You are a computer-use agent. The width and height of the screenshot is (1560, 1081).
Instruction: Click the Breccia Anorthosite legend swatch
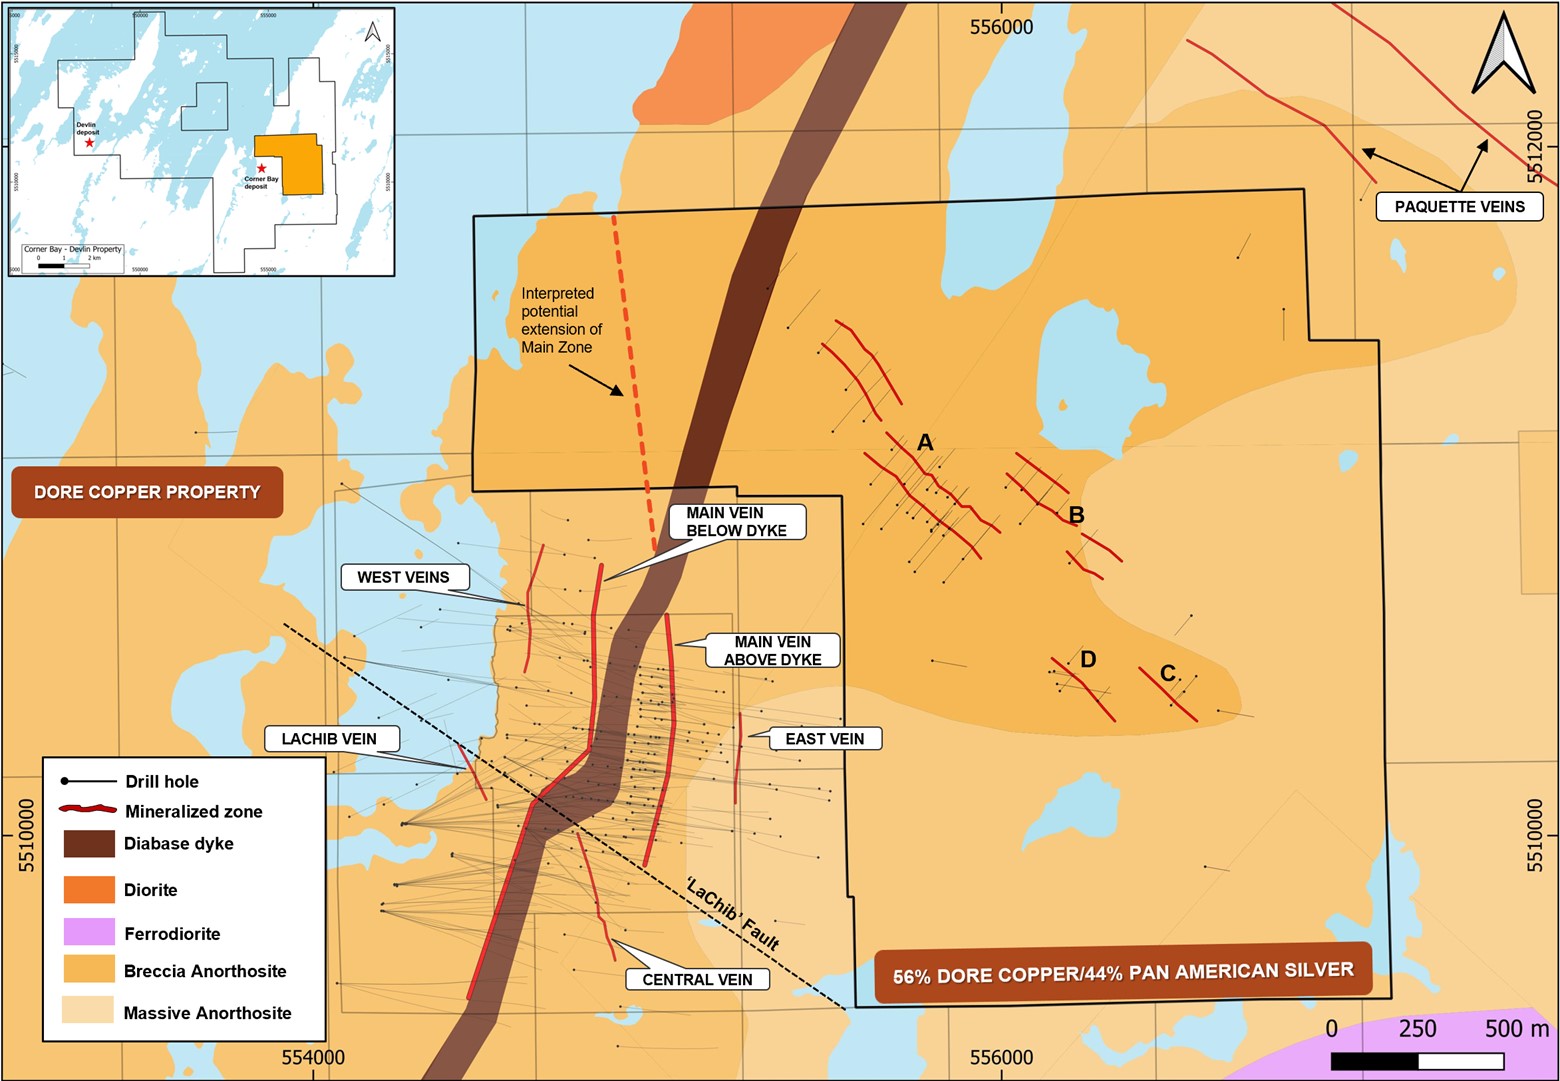point(89,969)
